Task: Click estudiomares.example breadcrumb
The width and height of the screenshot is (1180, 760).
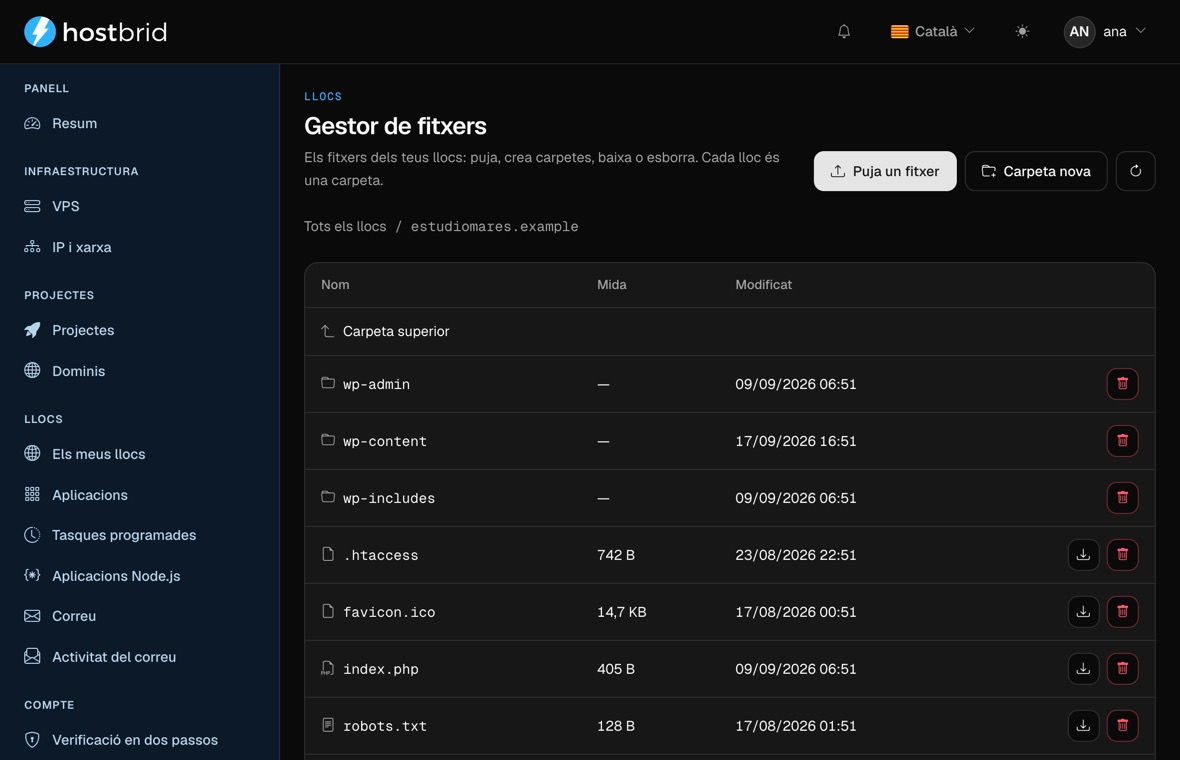Action: 494,226
